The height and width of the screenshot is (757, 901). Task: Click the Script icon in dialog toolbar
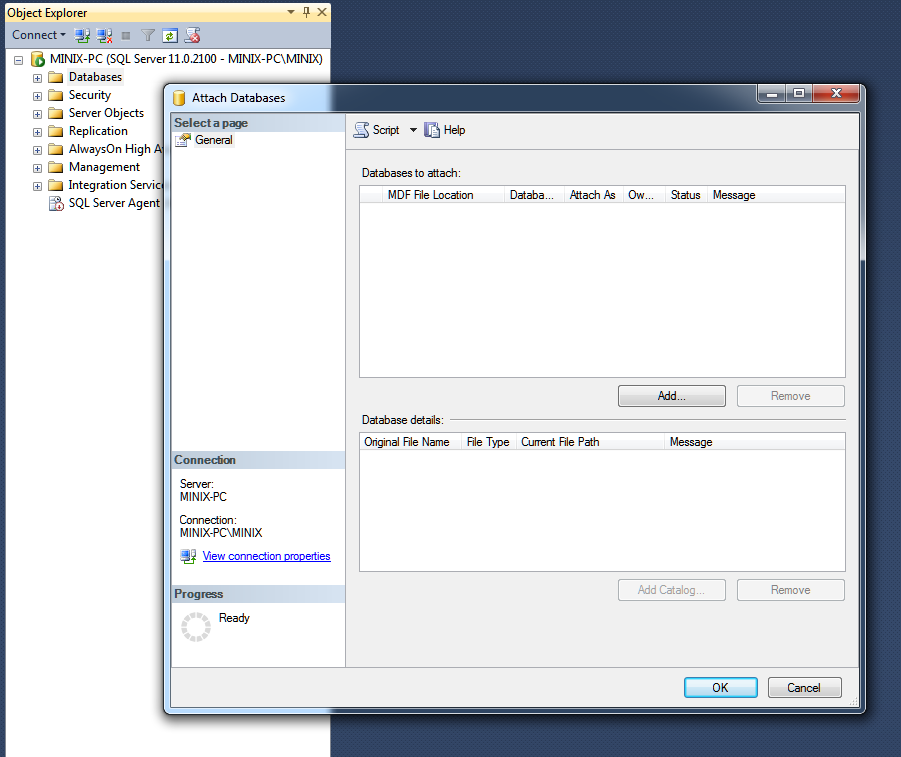tap(362, 130)
